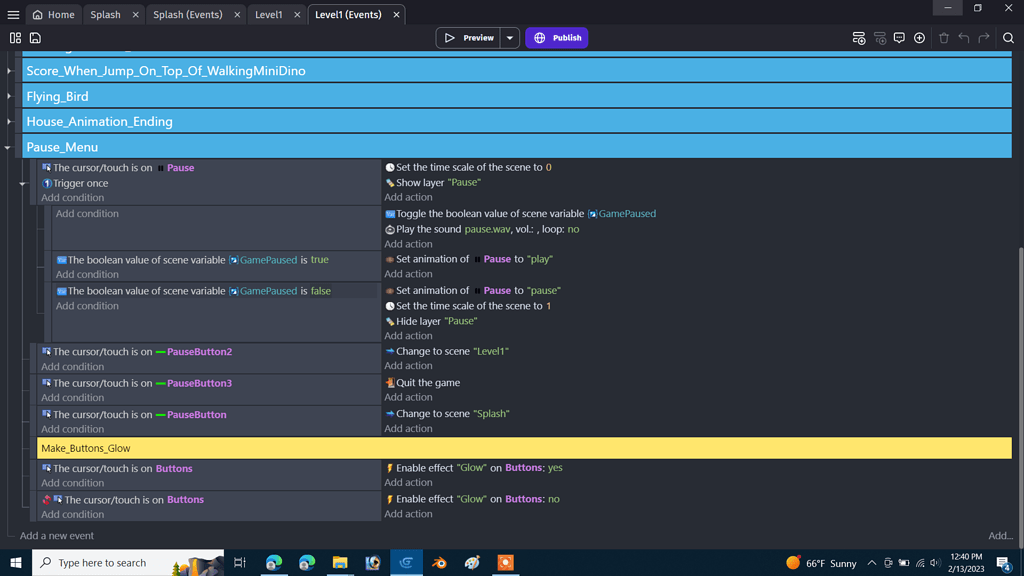This screenshot has height=576, width=1024.
Task: Add condition under Trigger once
Action: coord(72,198)
